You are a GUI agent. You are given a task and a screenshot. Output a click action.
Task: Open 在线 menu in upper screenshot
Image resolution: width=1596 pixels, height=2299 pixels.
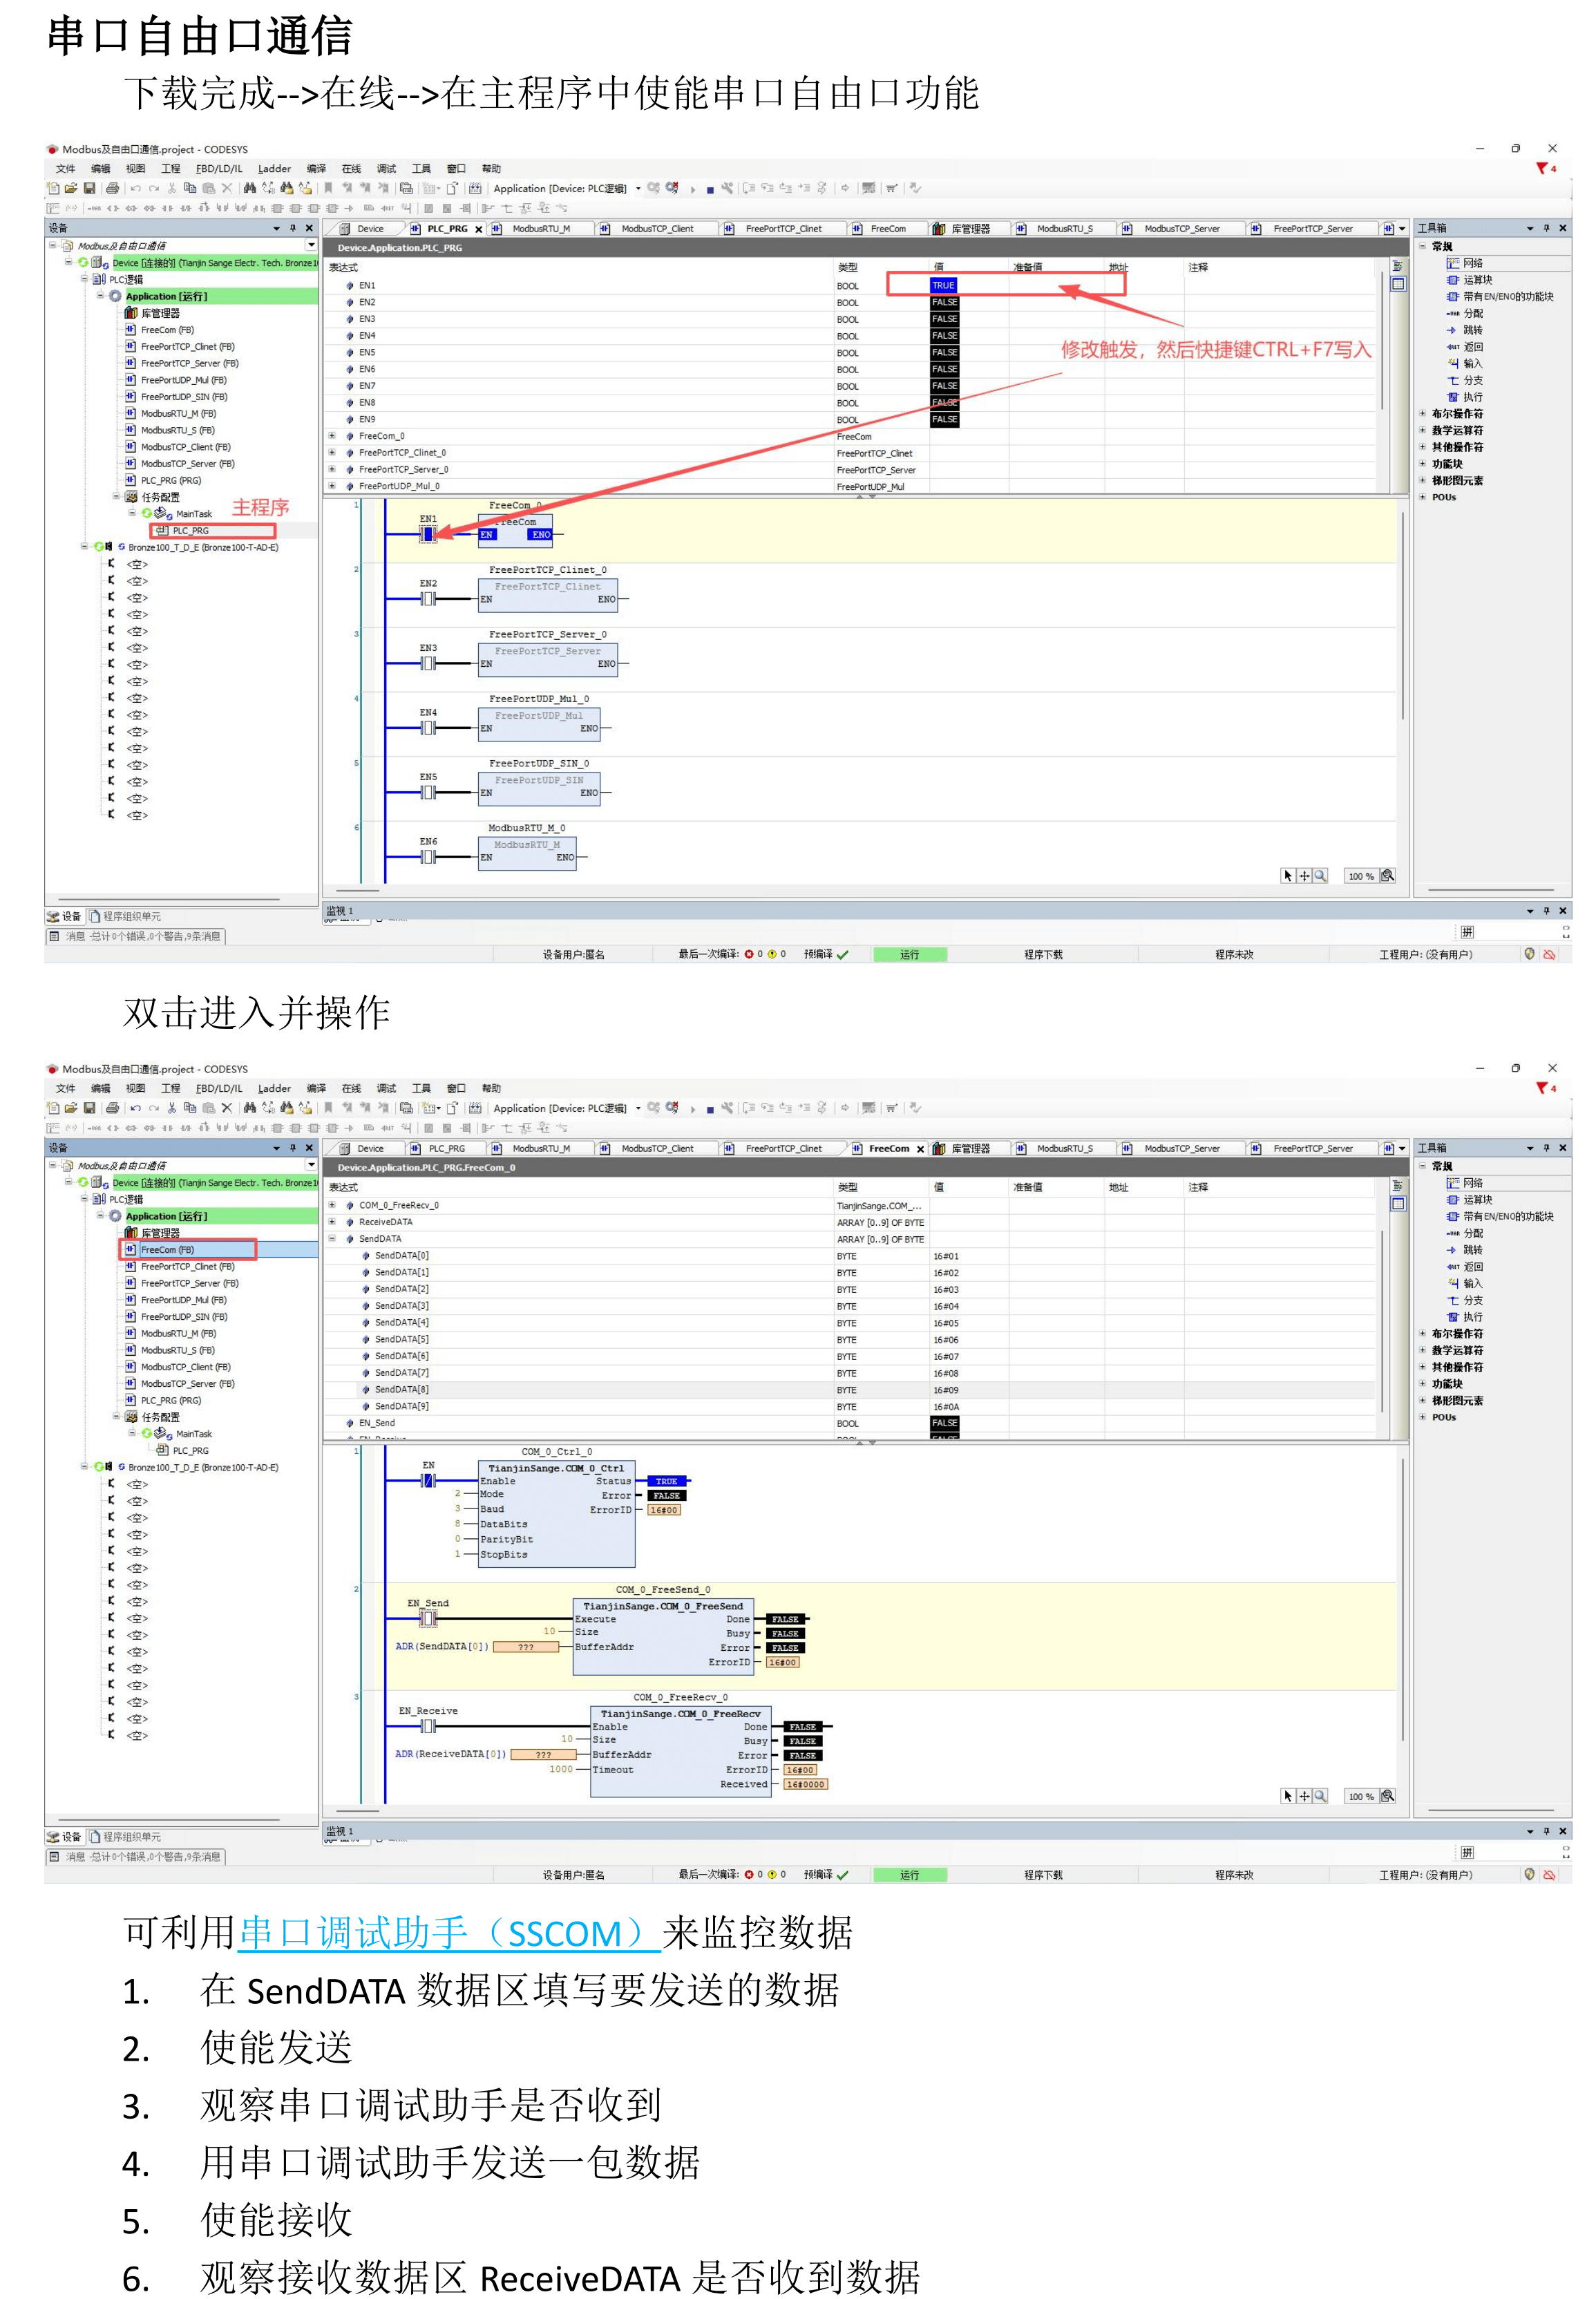[x=351, y=168]
